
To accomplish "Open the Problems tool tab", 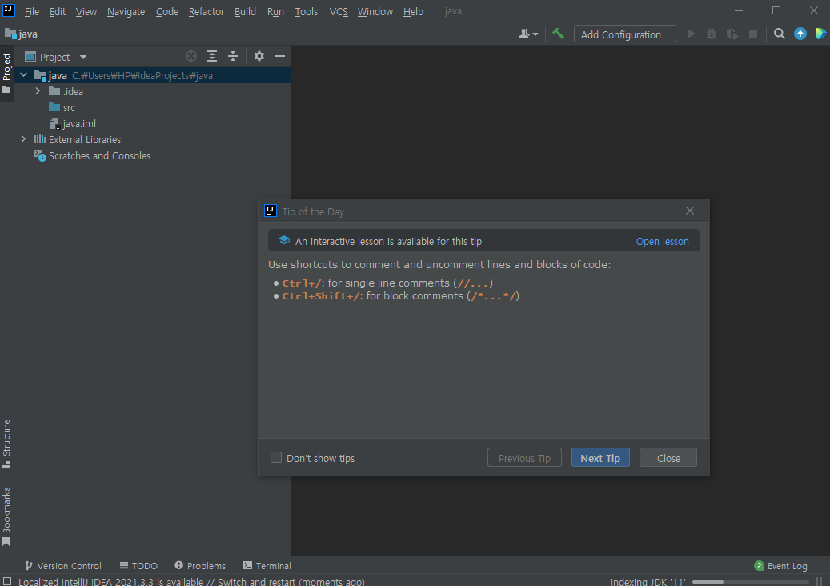I will (200, 565).
